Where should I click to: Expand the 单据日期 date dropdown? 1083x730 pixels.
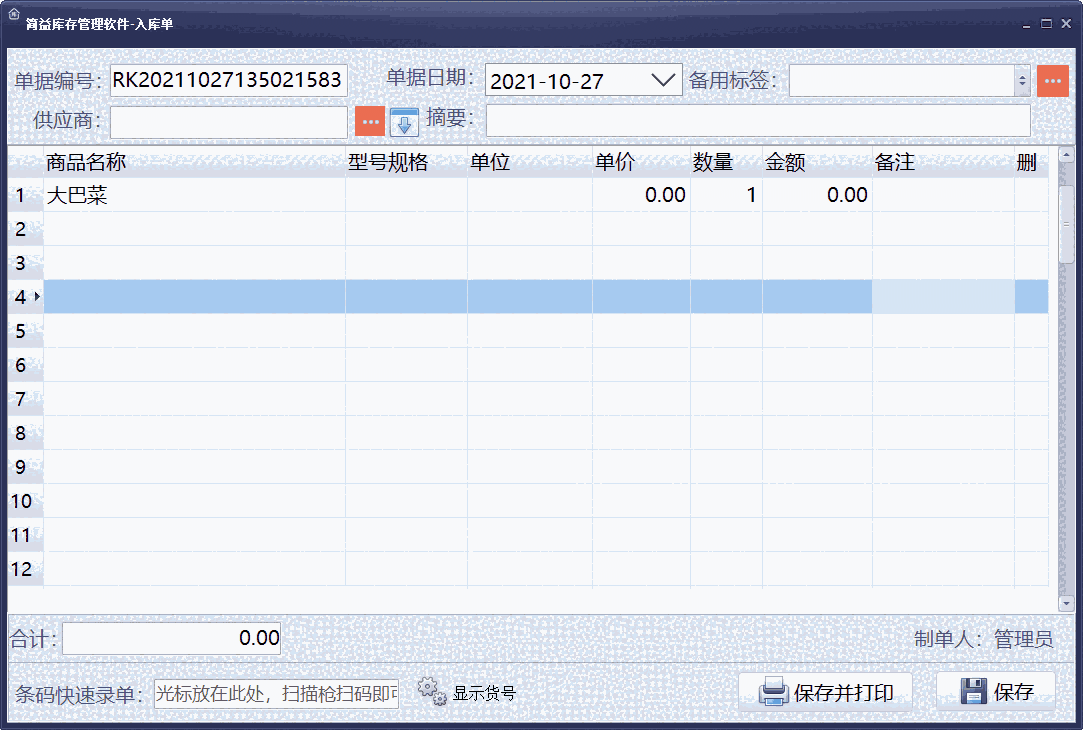663,81
